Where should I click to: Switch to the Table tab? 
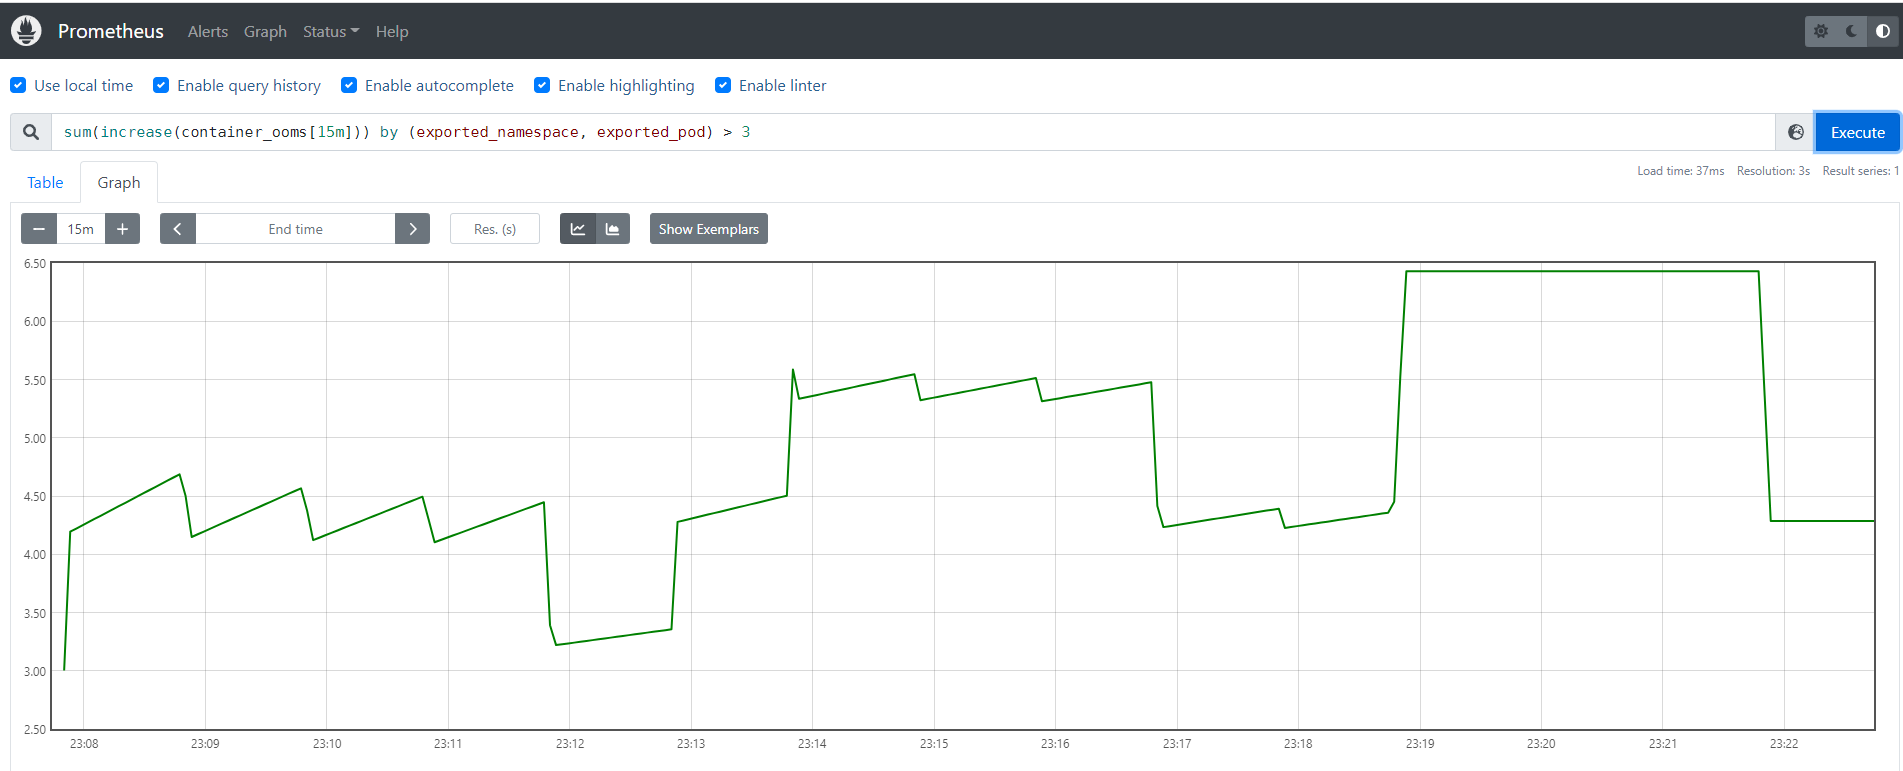[45, 182]
